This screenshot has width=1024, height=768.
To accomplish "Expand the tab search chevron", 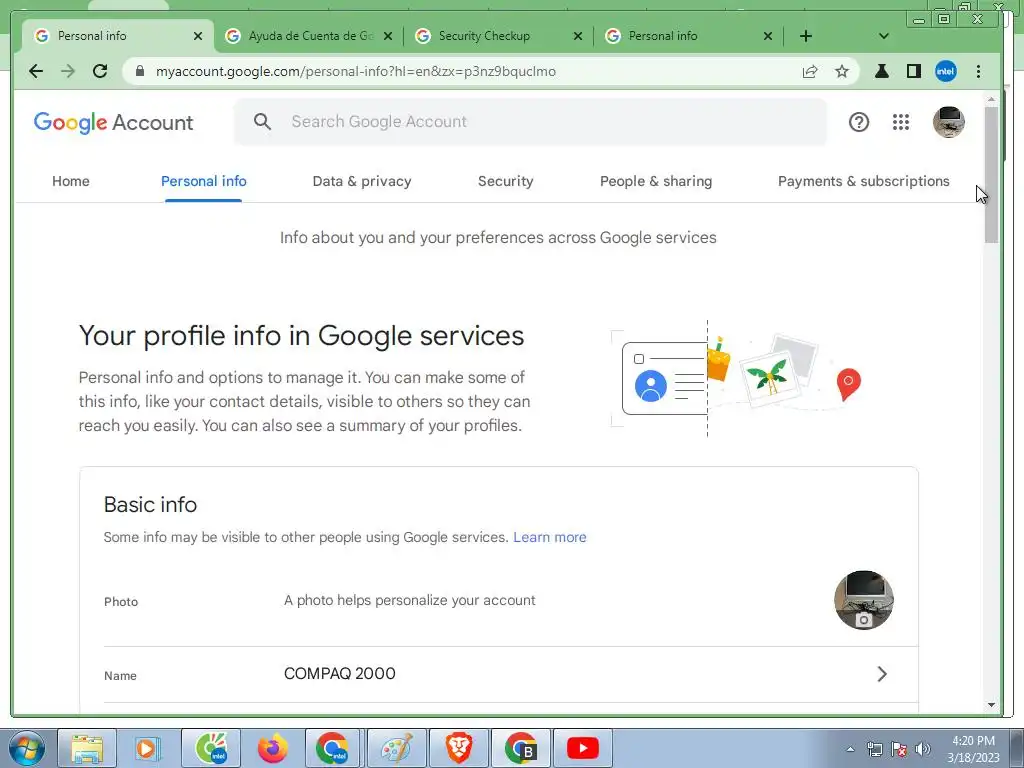I will pyautogui.click(x=884, y=36).
